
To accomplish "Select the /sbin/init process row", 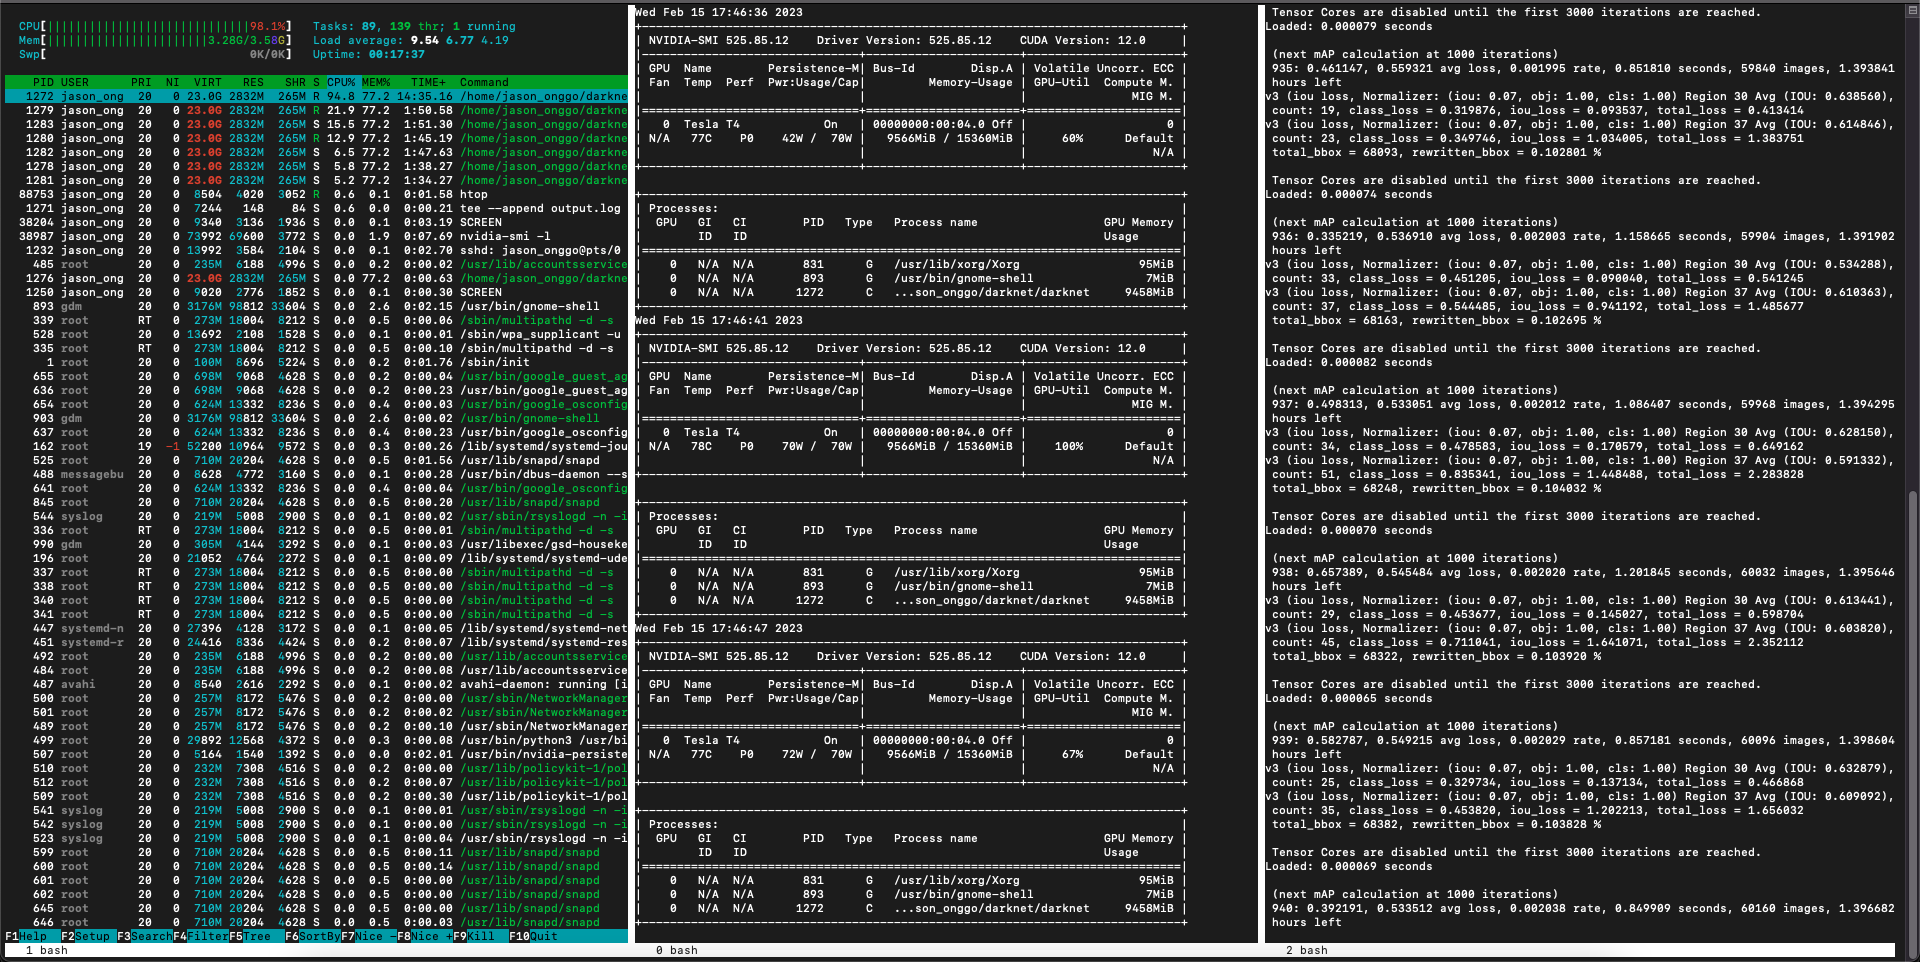I will click(316, 362).
